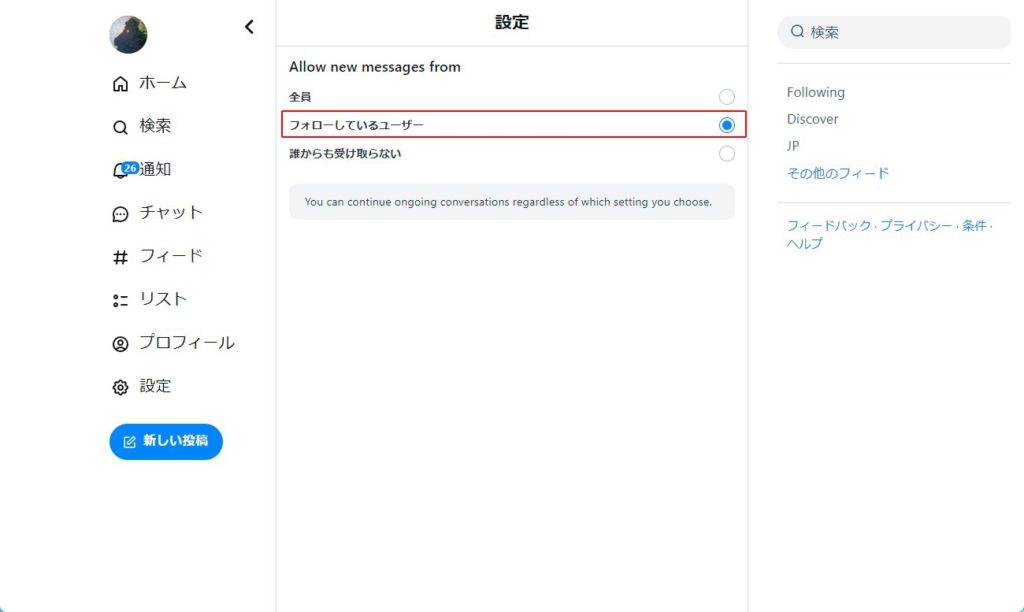1024x612 pixels.
Task: Open the その他のフィード link
Action: pyautogui.click(x=838, y=173)
